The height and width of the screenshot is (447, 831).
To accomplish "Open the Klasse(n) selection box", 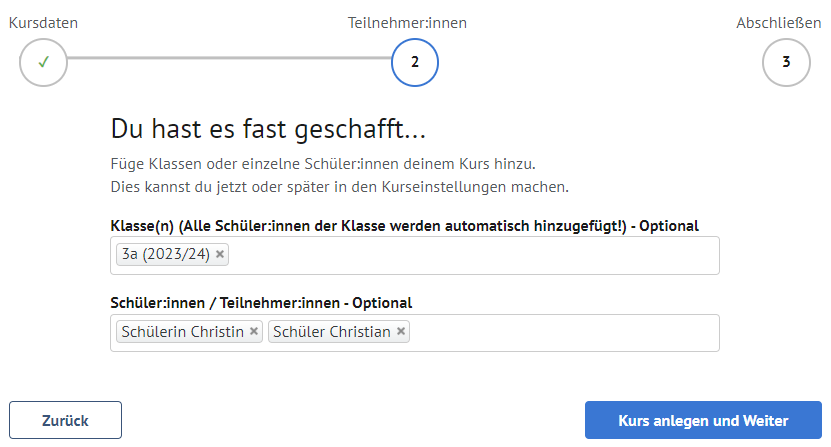I will [x=470, y=256].
